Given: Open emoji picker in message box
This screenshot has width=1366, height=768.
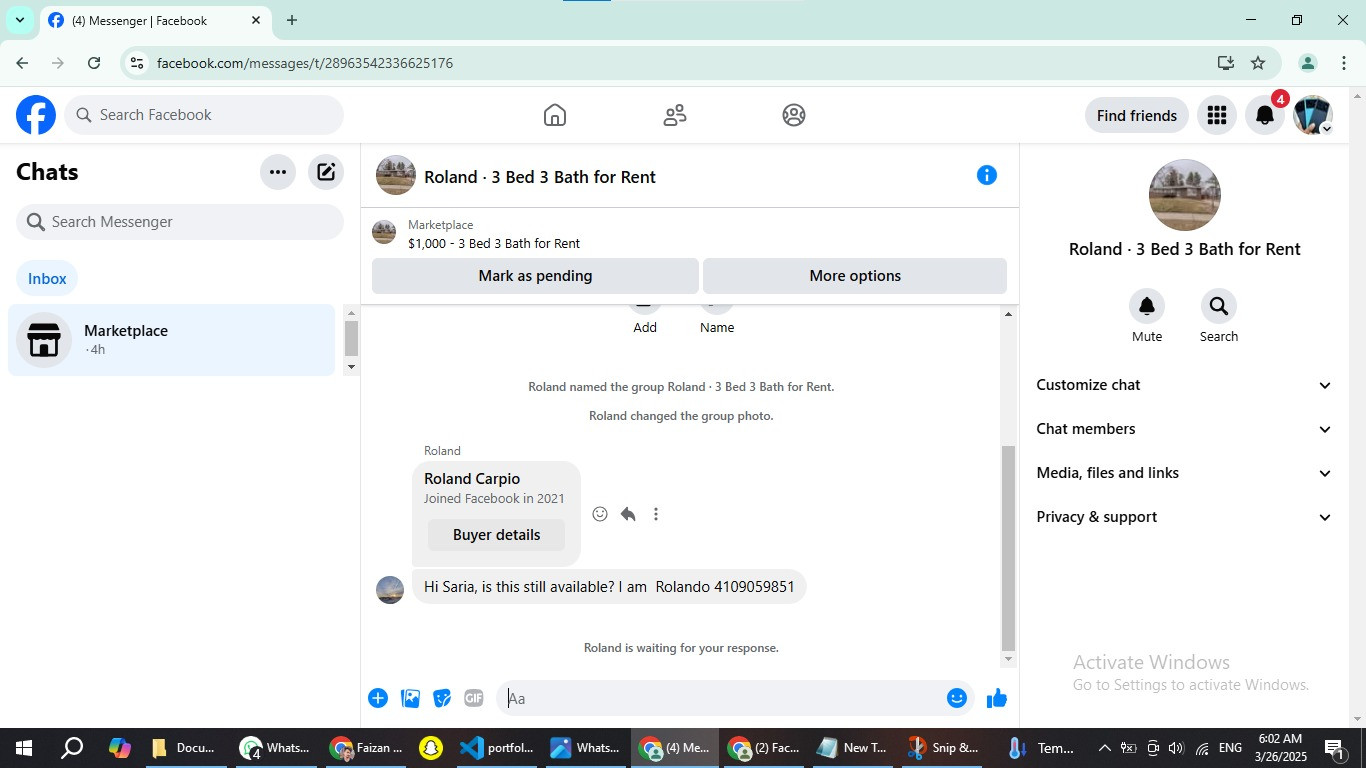Looking at the screenshot, I should tap(957, 698).
